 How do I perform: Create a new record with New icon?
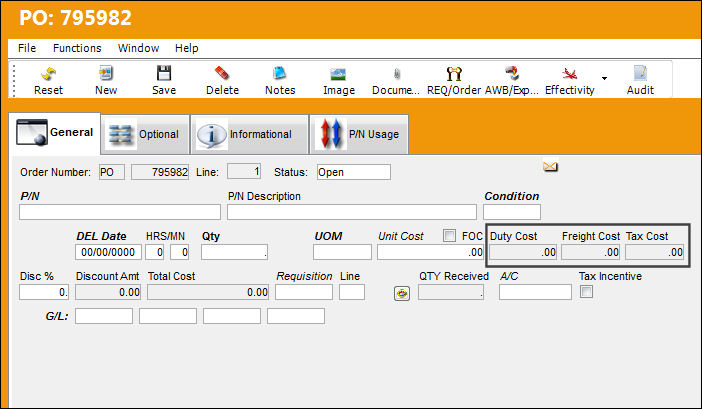click(x=106, y=73)
